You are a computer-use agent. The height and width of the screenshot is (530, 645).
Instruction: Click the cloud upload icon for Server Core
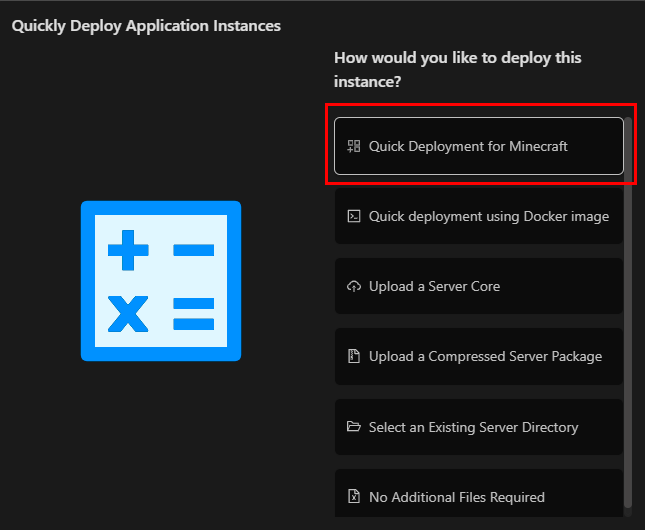coord(353,286)
